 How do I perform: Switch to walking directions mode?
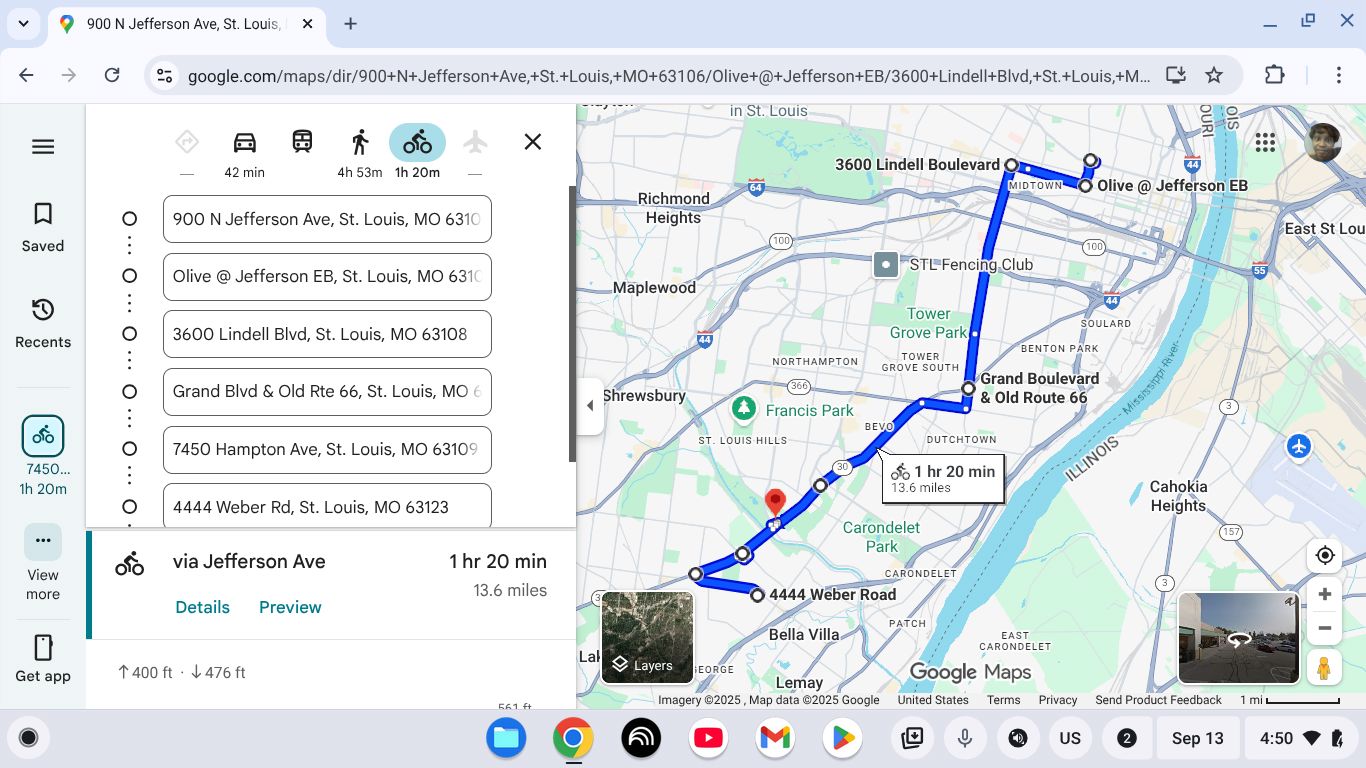[360, 142]
